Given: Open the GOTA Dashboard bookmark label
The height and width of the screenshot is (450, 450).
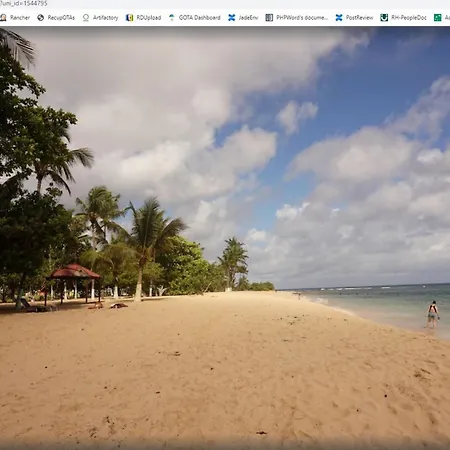Looking at the screenshot, I should click(200, 18).
